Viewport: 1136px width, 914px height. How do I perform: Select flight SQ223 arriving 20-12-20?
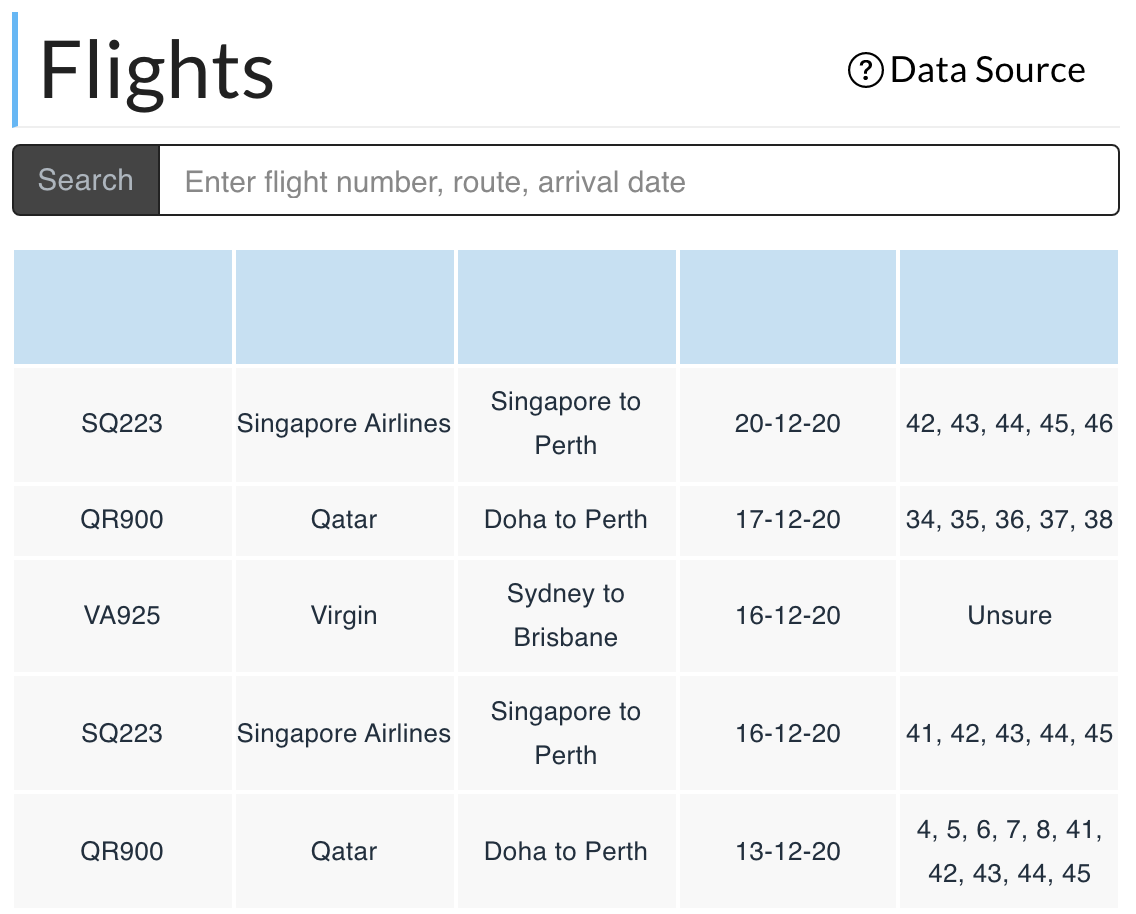tap(122, 424)
